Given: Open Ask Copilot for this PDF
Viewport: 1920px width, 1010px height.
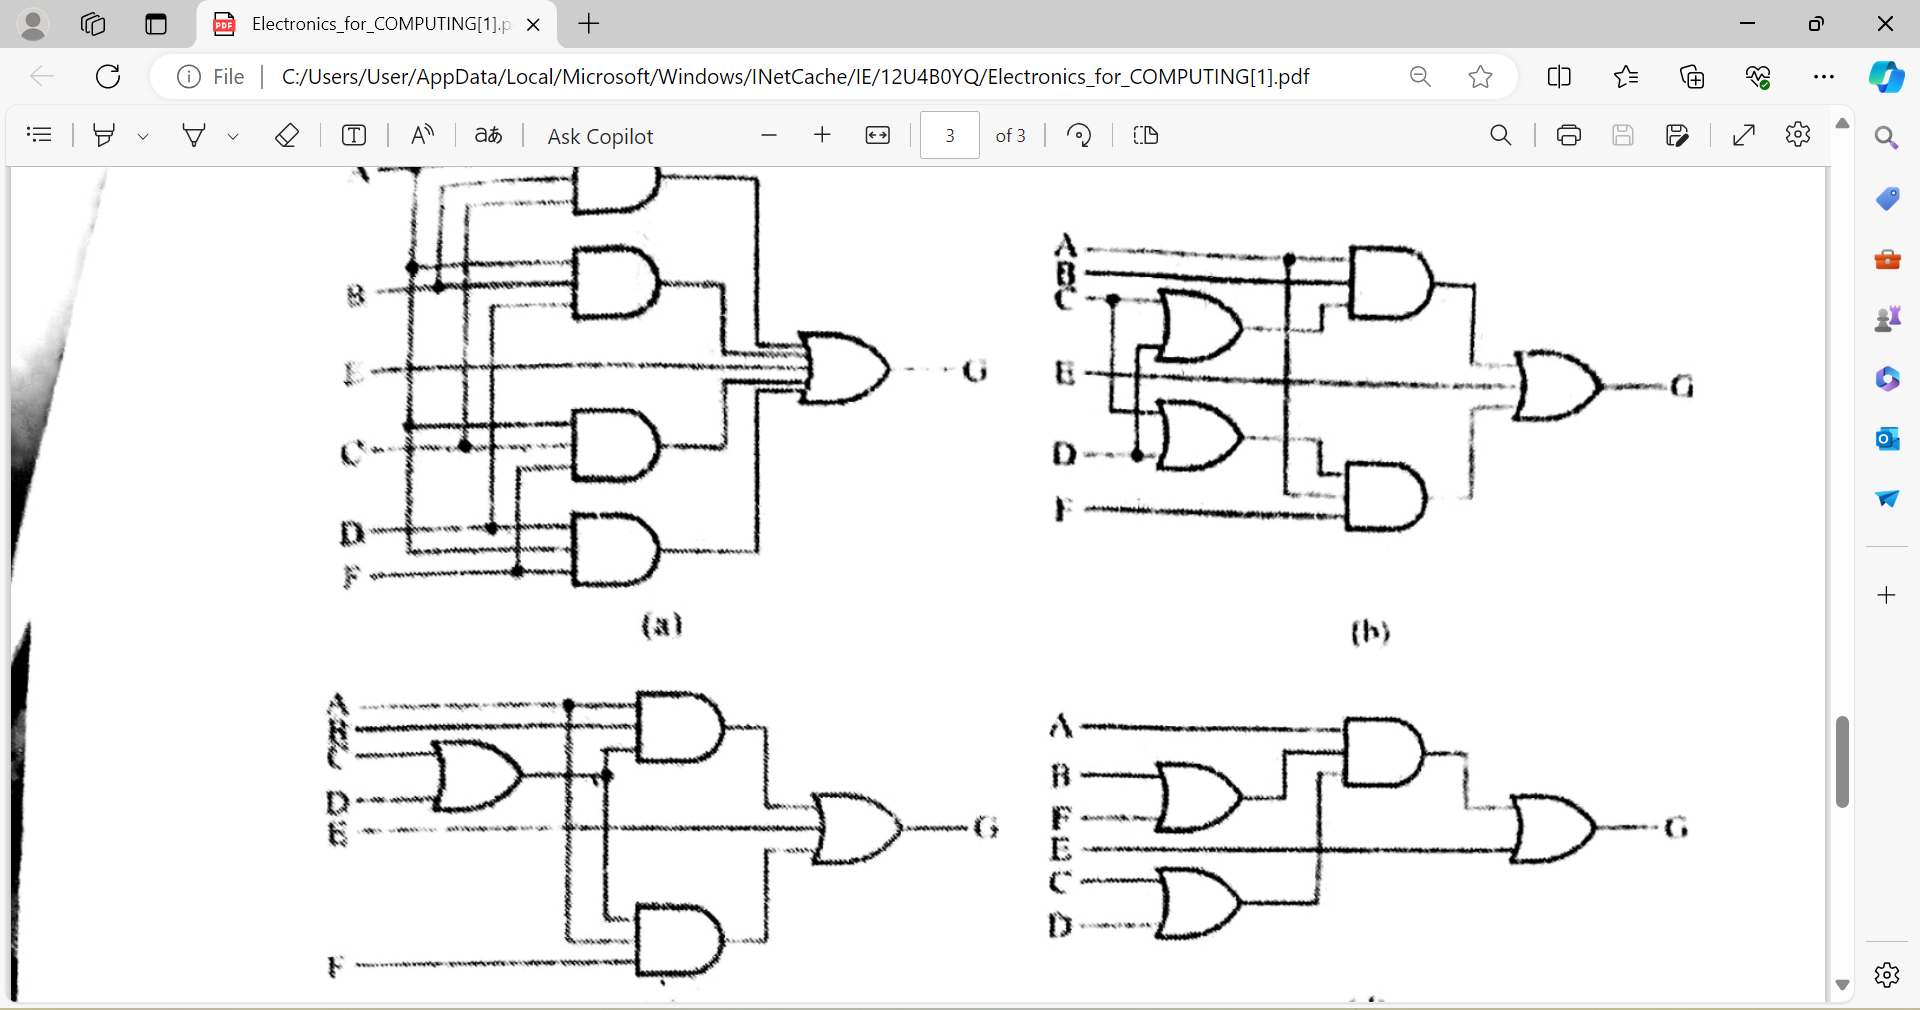Looking at the screenshot, I should tap(599, 135).
